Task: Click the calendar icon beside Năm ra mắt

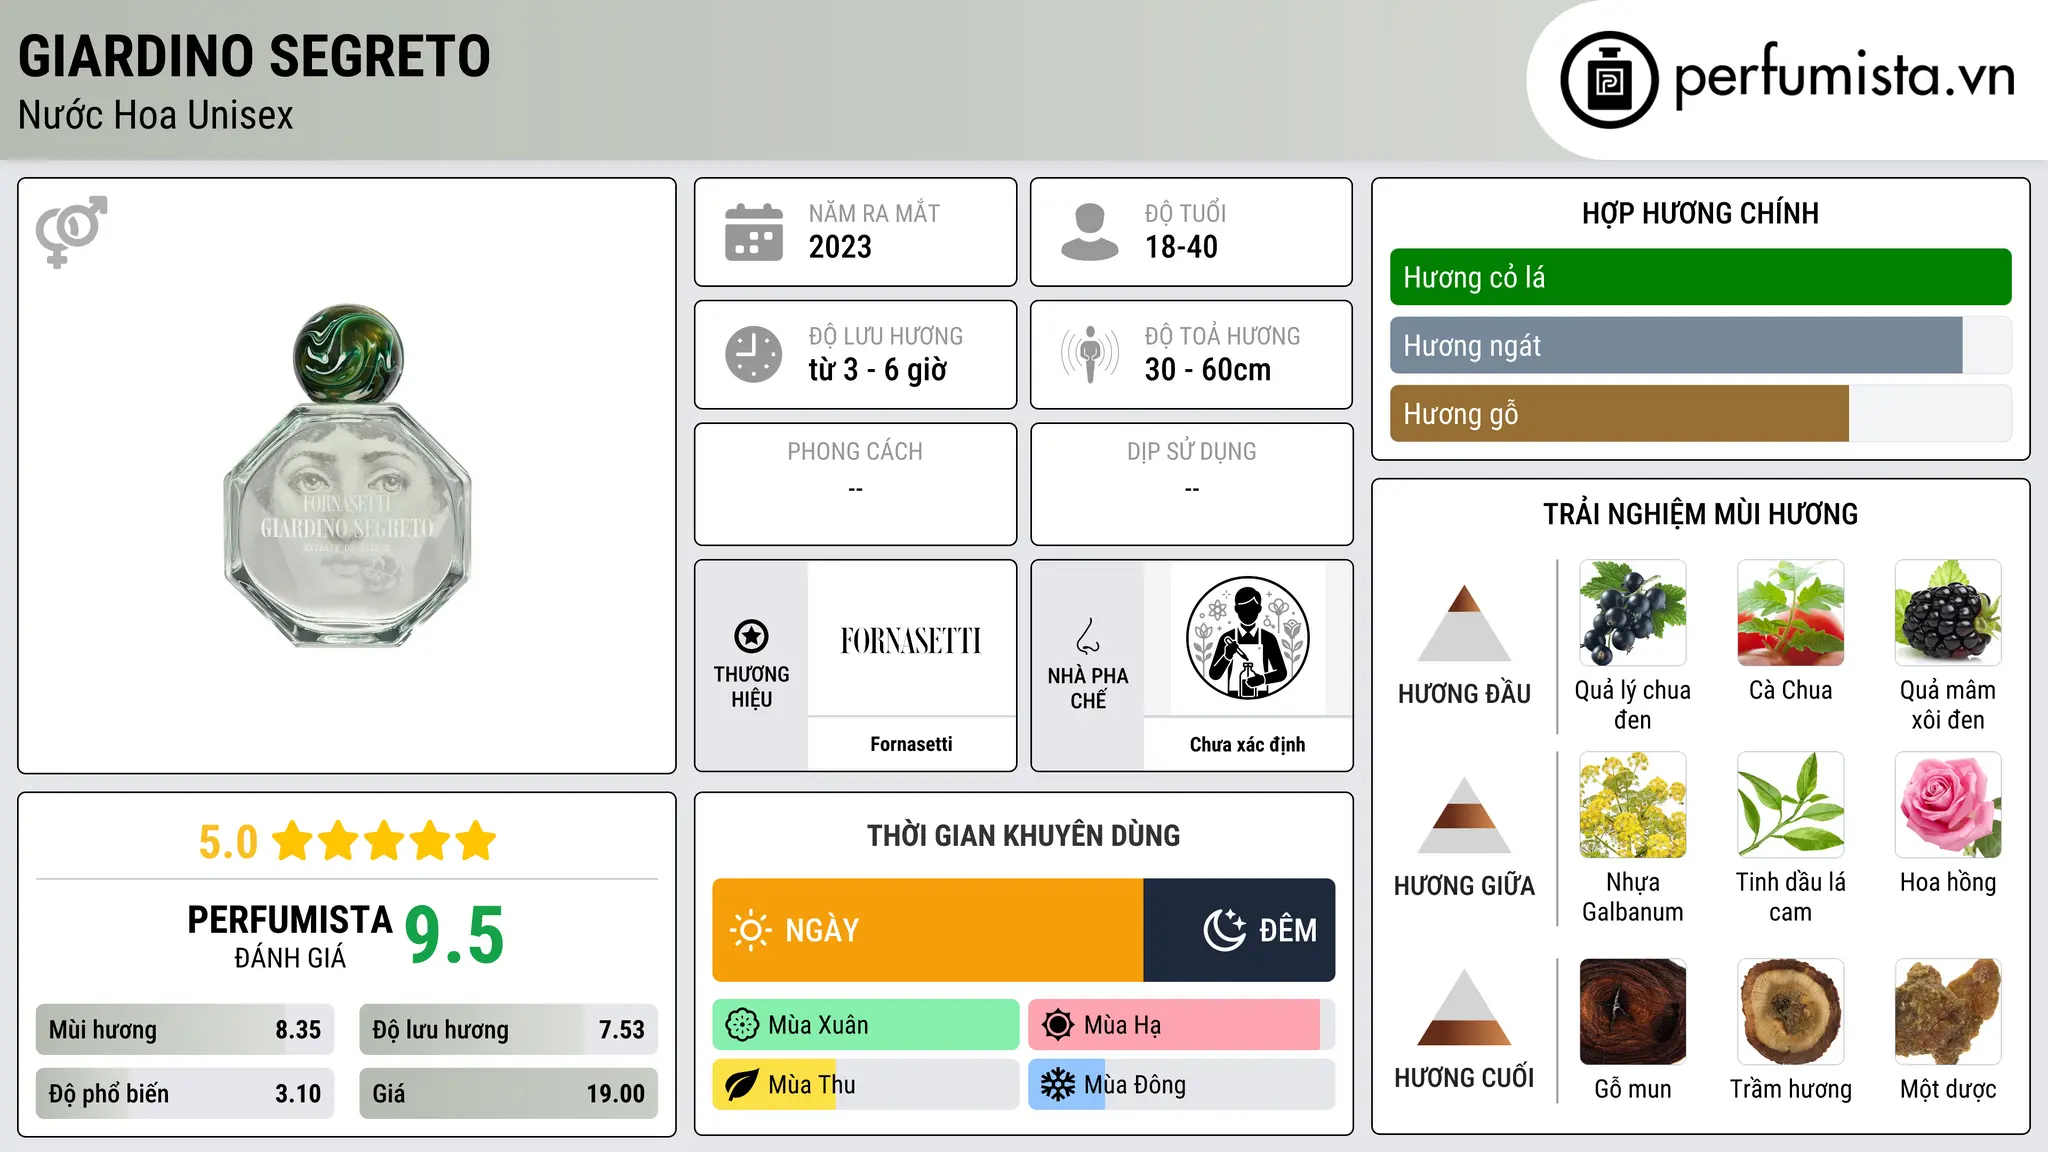Action: [754, 232]
